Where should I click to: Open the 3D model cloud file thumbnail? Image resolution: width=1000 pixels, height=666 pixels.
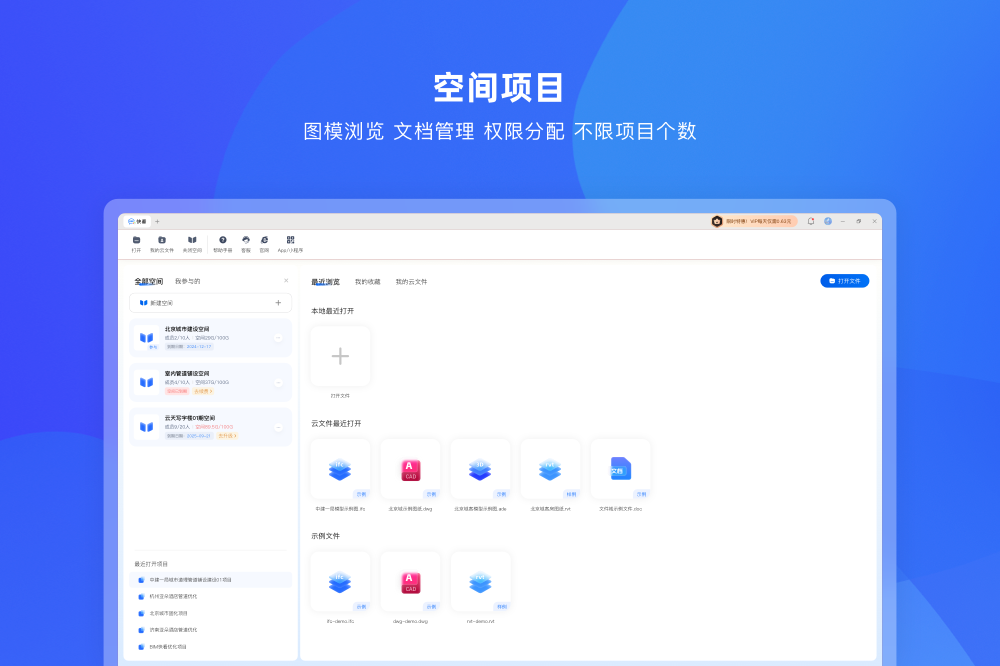point(480,469)
